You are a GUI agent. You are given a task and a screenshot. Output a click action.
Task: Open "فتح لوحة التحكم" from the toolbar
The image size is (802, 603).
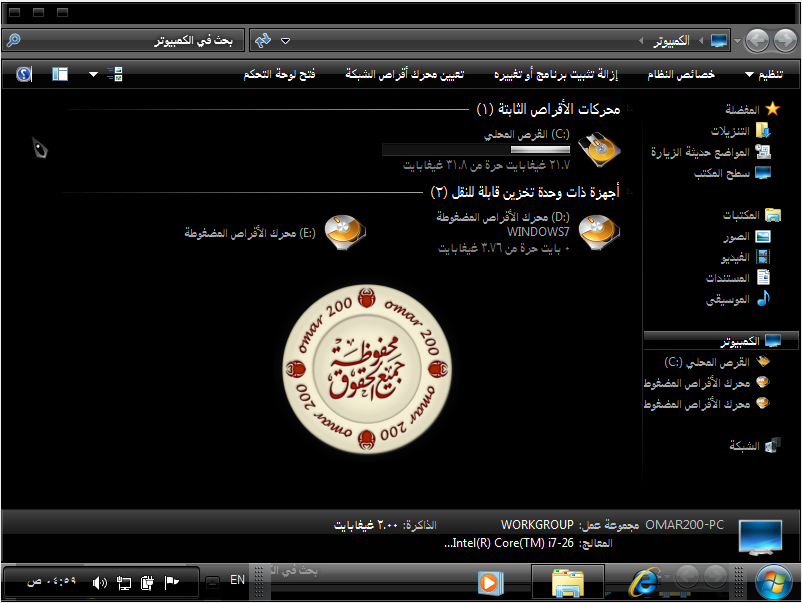tap(279, 75)
